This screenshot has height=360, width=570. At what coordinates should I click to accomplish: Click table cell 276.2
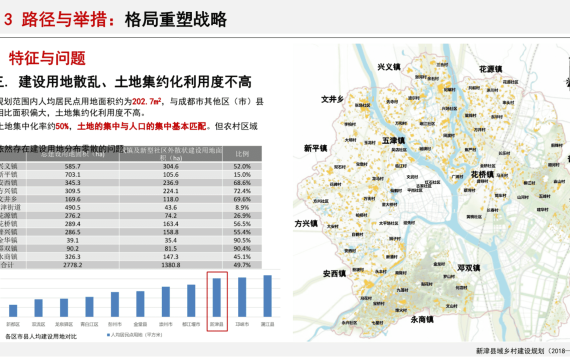tap(72, 216)
